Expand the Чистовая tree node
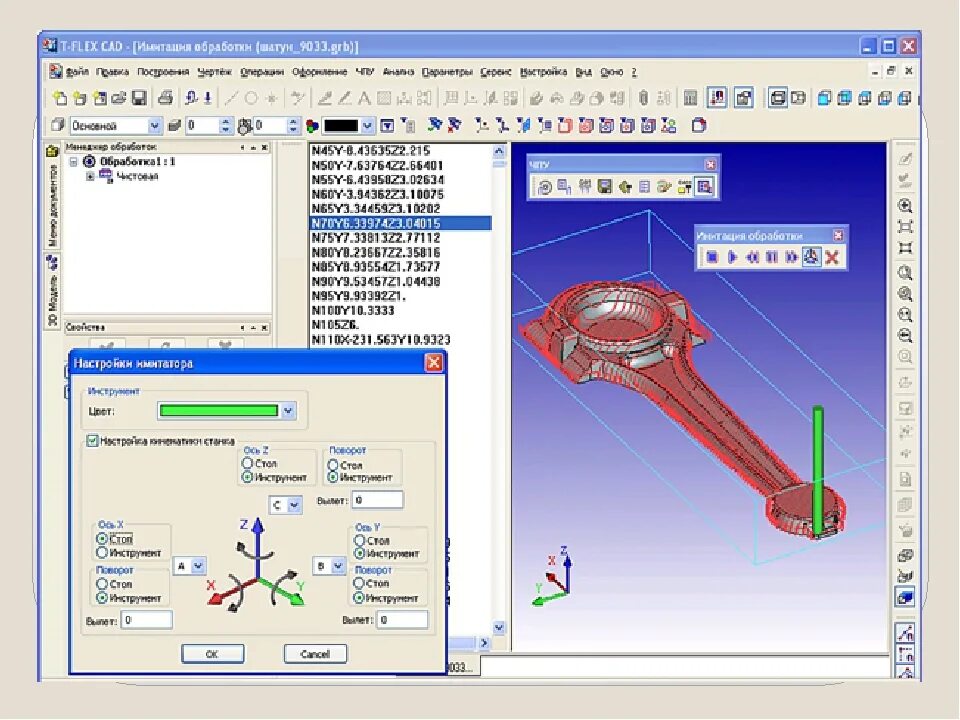Viewport: 960px width, 720px height. click(x=91, y=176)
